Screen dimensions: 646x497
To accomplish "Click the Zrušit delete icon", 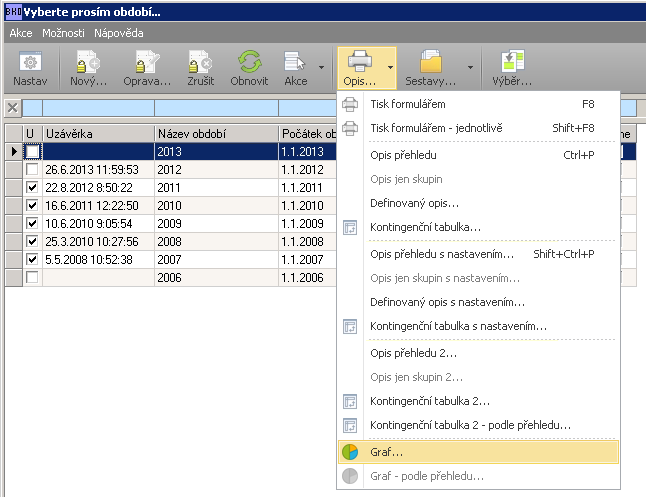I will point(200,62).
